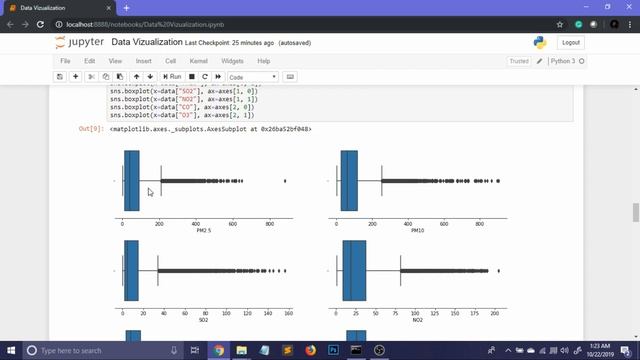
Task: Bookmark this page star icon
Action: (560, 24)
